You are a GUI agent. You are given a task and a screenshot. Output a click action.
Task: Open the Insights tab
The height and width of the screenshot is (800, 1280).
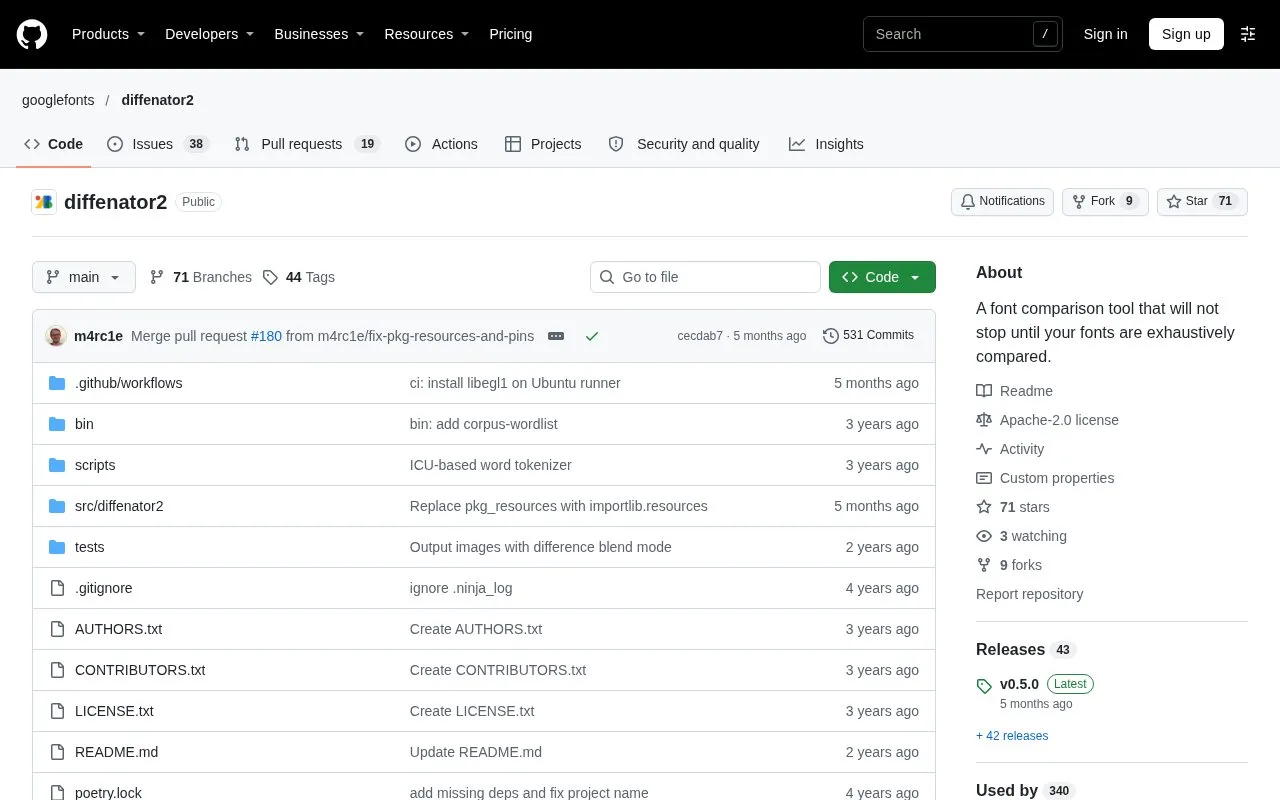(826, 144)
